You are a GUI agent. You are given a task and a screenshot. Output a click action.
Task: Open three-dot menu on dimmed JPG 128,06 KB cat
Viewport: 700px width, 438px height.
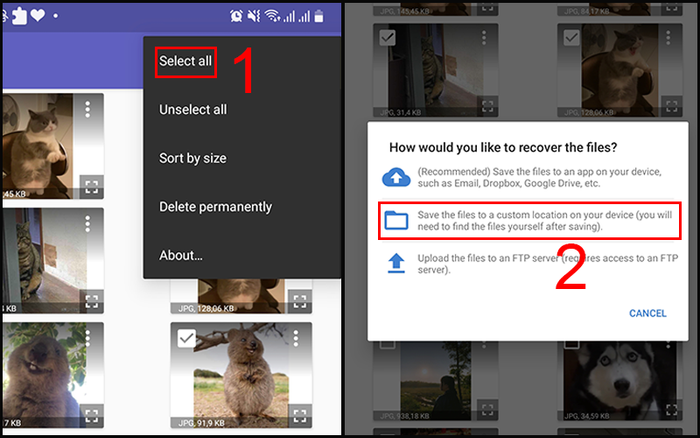668,38
